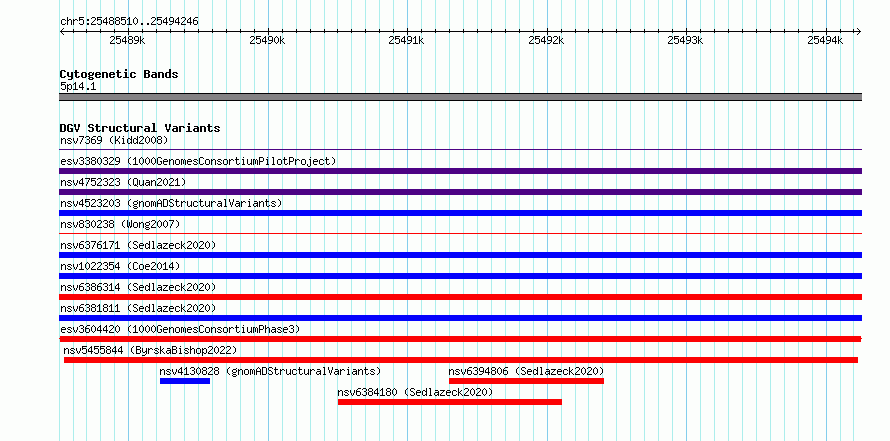The height and width of the screenshot is (441, 890).
Task: Open the nsv6394806 (Sedlazeck2020) label
Action: (x=527, y=371)
